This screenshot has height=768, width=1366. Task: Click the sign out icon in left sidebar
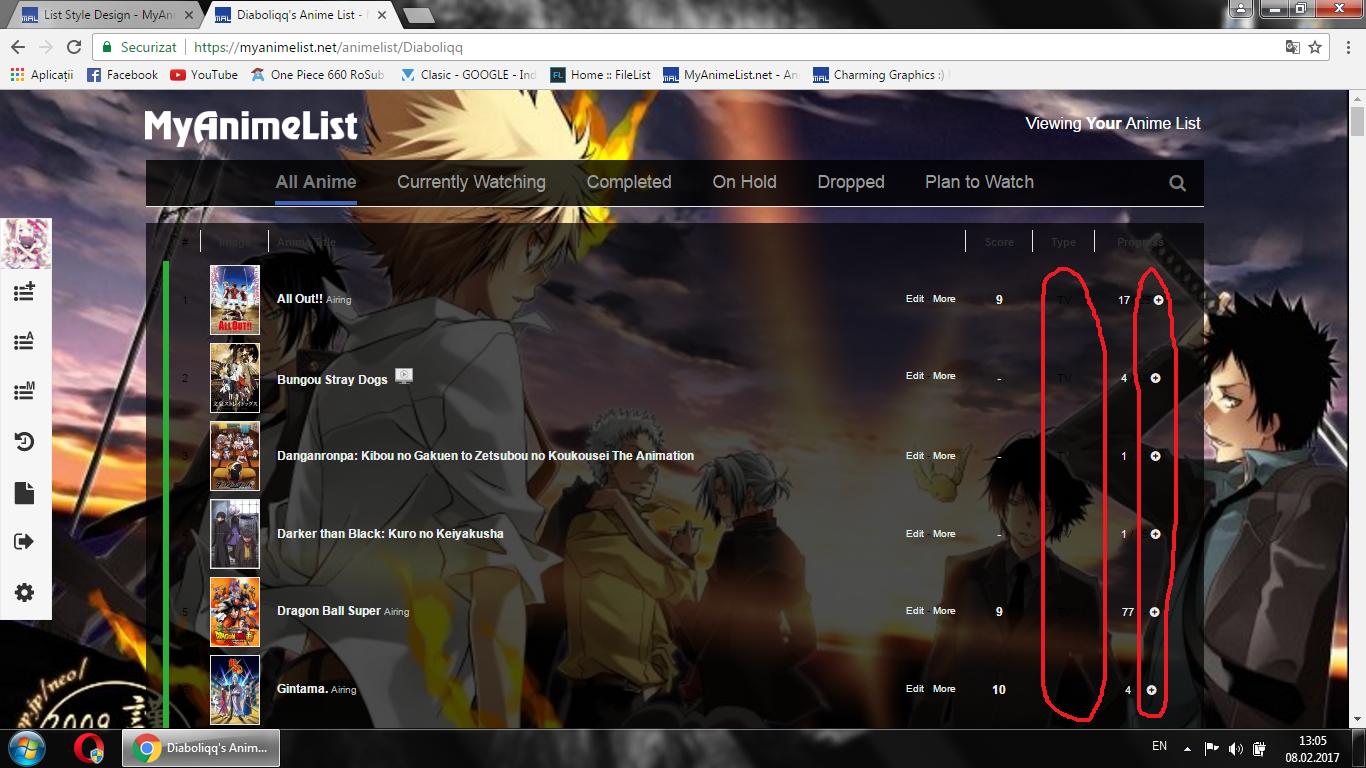[x=25, y=541]
